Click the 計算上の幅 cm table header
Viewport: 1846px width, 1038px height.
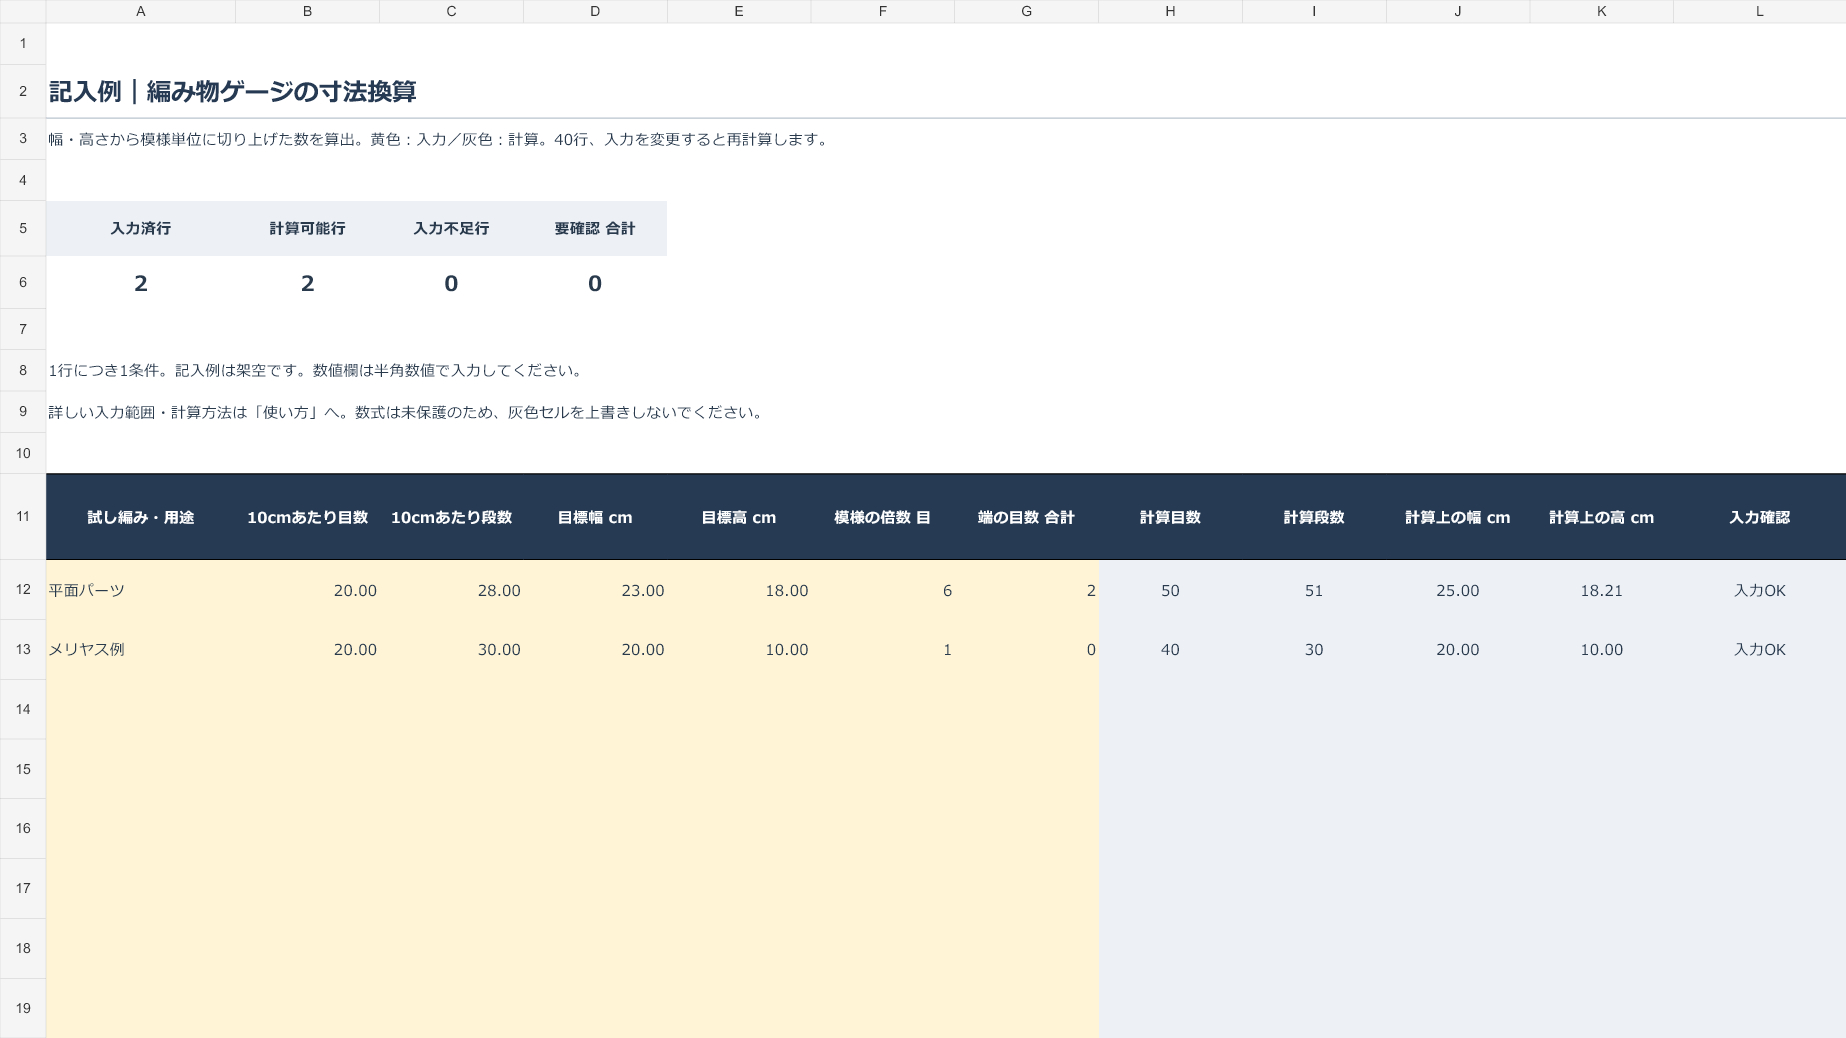coord(1457,518)
